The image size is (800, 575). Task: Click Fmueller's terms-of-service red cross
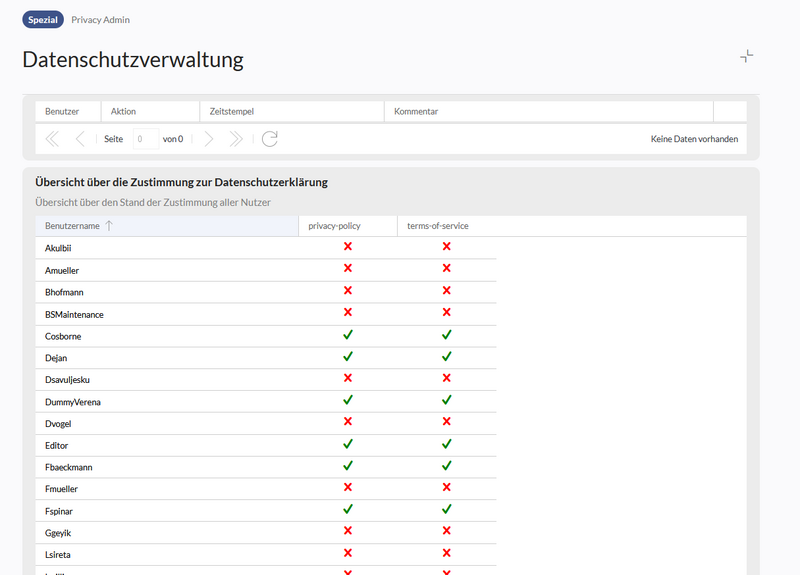446,488
